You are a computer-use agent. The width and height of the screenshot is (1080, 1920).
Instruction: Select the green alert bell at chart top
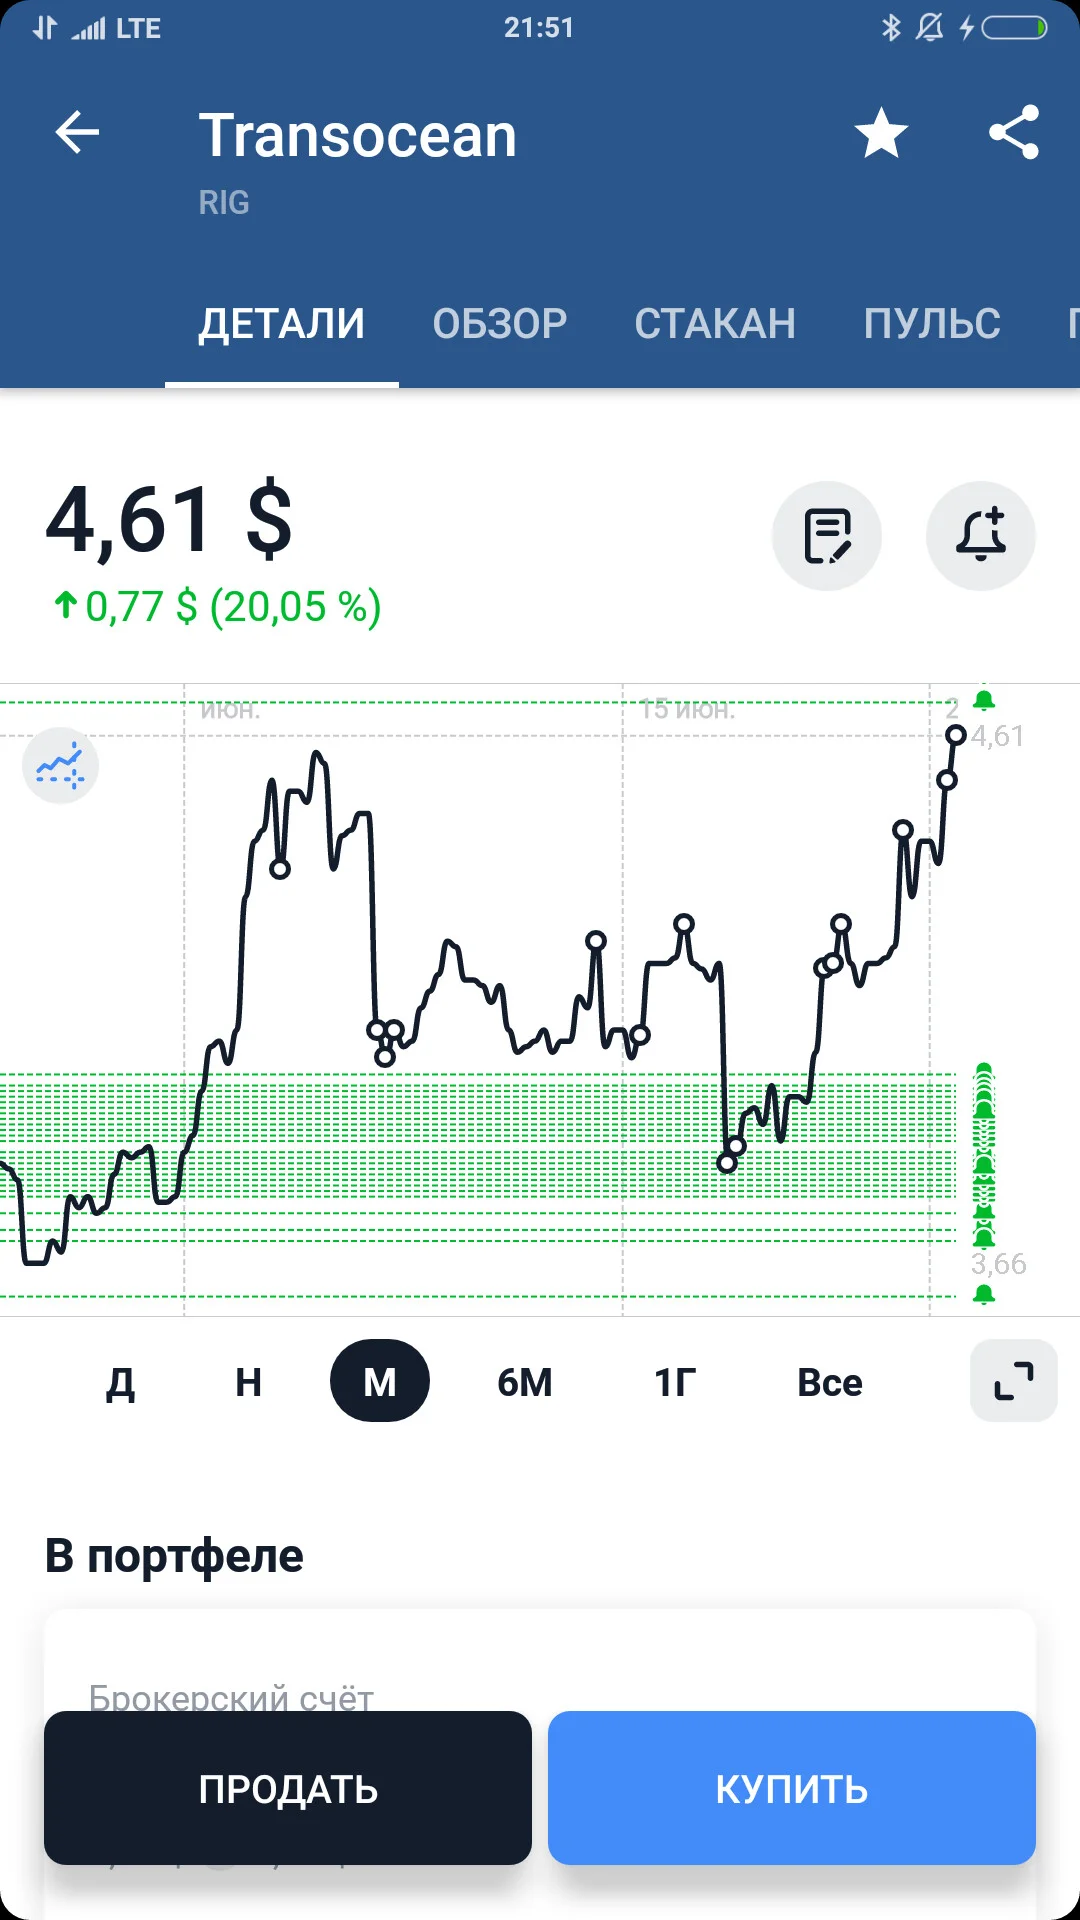click(x=984, y=699)
